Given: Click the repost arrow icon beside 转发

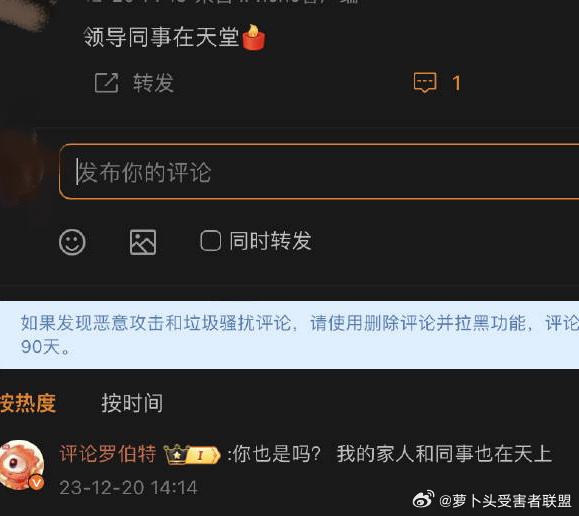Looking at the screenshot, I should click(x=106, y=82).
